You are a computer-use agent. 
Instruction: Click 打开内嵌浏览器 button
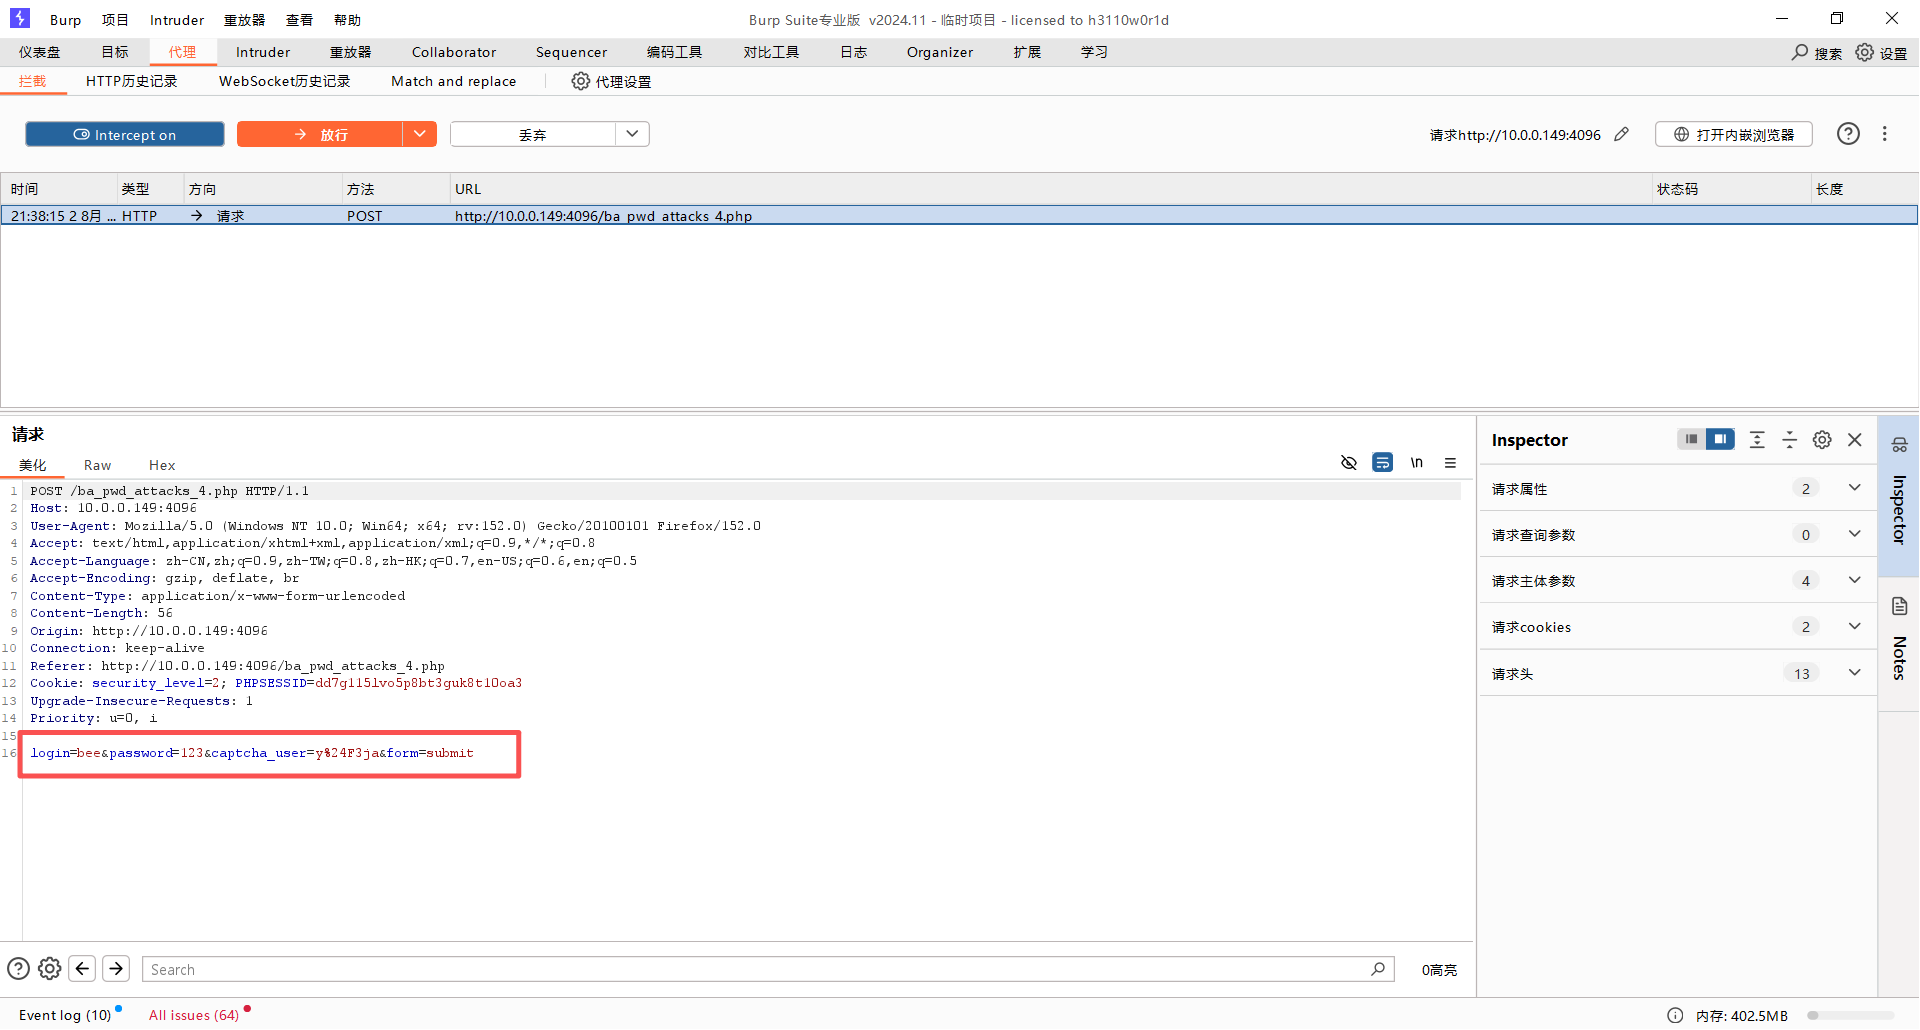point(1734,134)
